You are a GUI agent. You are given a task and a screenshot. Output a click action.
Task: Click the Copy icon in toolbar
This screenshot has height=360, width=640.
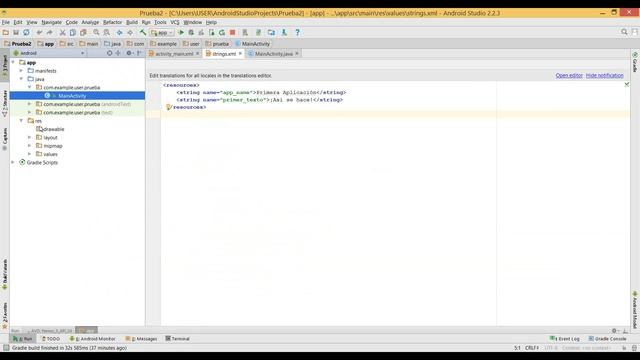point(73,32)
